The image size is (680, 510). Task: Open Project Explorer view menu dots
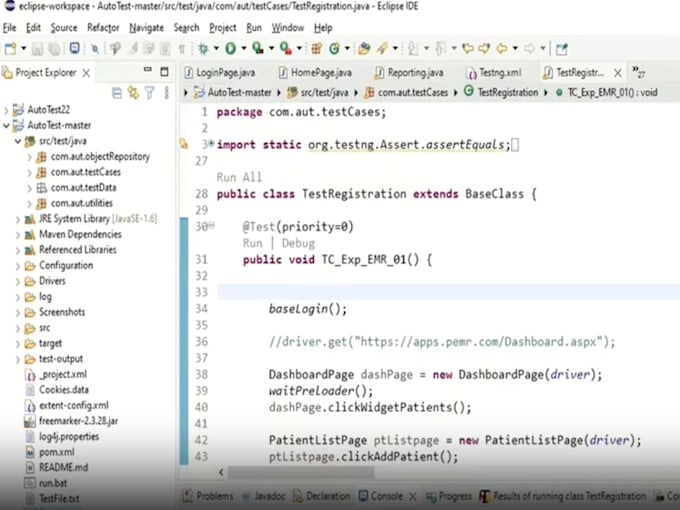coord(166,93)
